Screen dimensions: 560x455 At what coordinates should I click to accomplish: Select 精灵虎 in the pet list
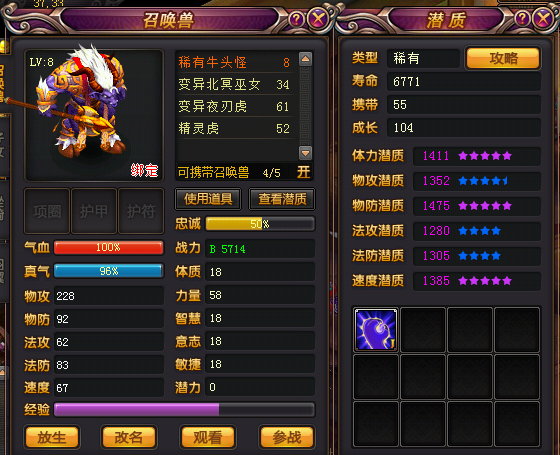click(x=234, y=129)
